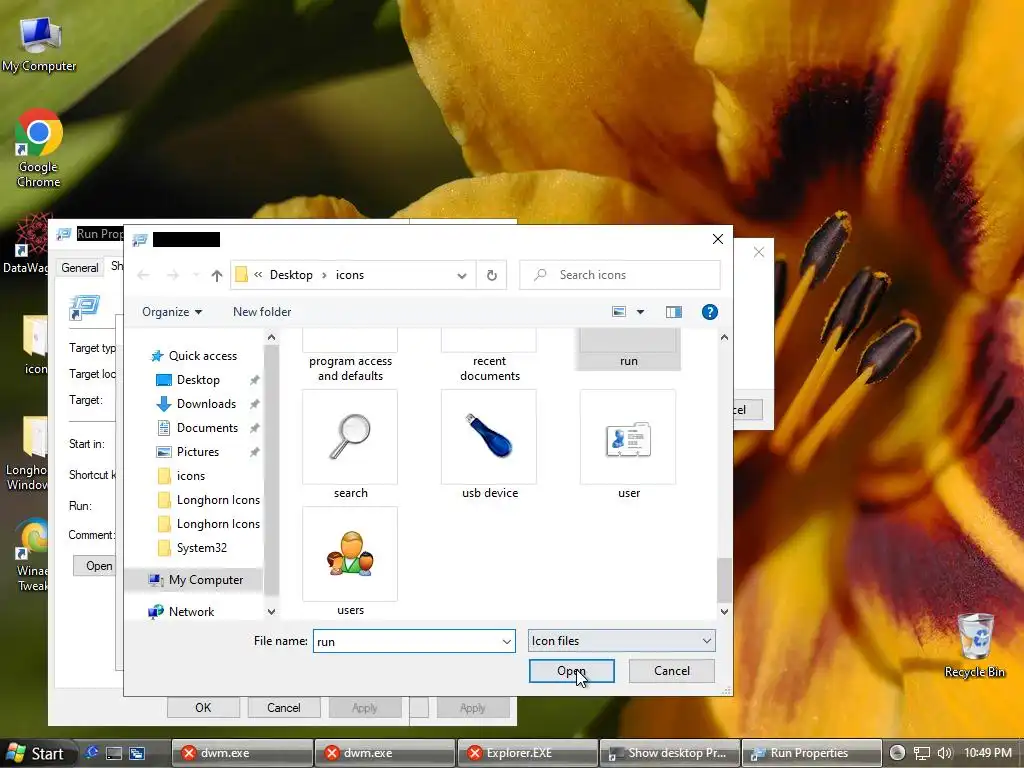Click the forward navigation arrow
The width and height of the screenshot is (1024, 768).
(173, 276)
